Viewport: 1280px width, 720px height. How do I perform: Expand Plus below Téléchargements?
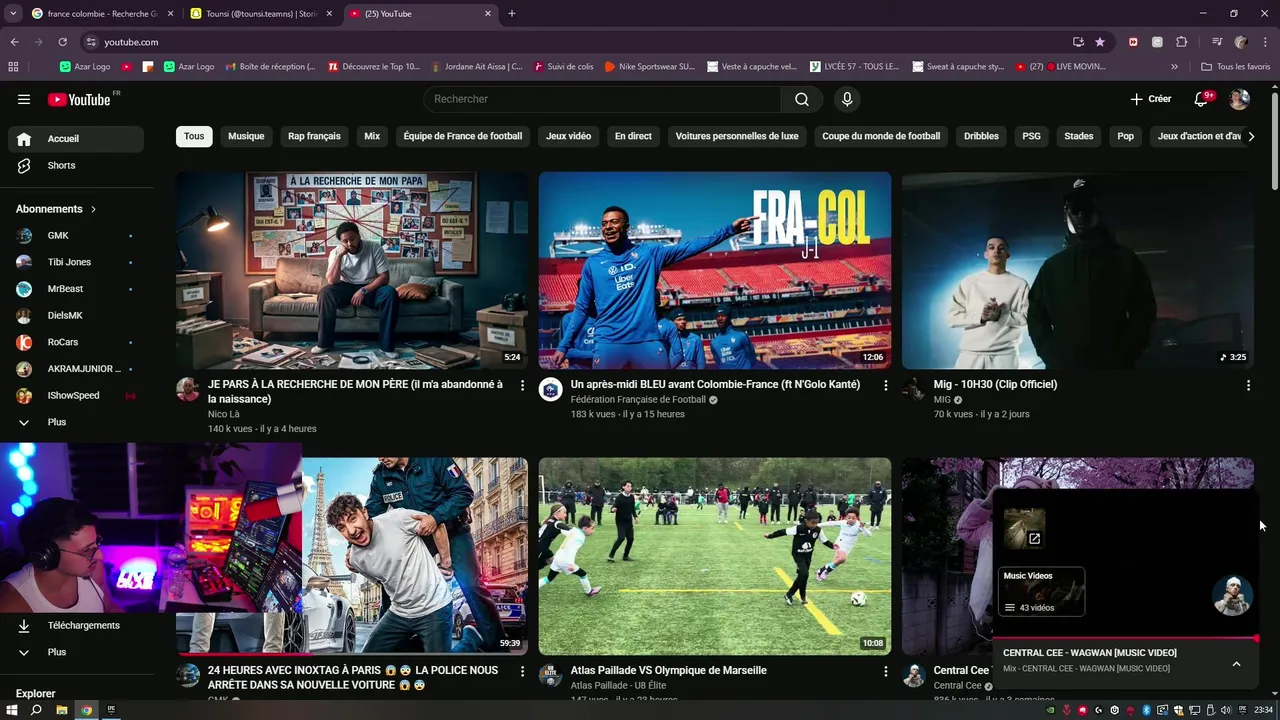tap(76, 652)
